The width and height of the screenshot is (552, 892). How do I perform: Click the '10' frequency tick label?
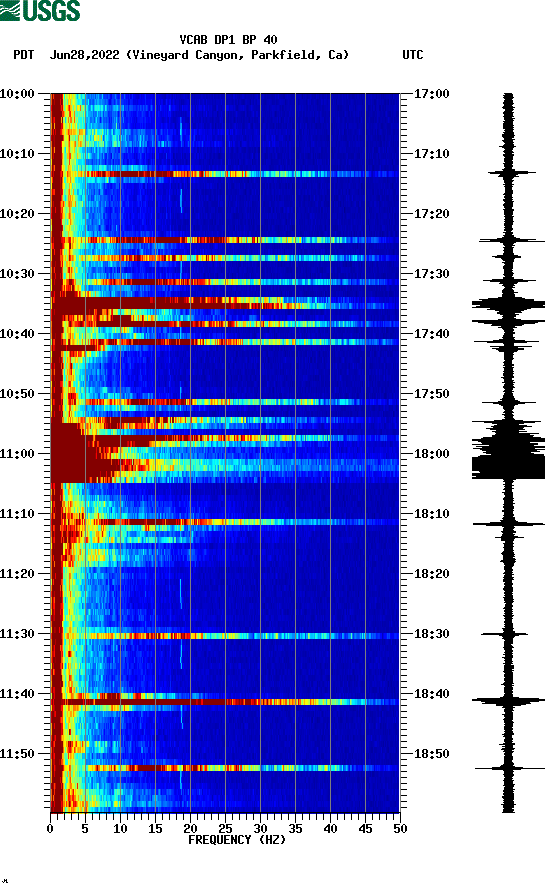(x=120, y=829)
